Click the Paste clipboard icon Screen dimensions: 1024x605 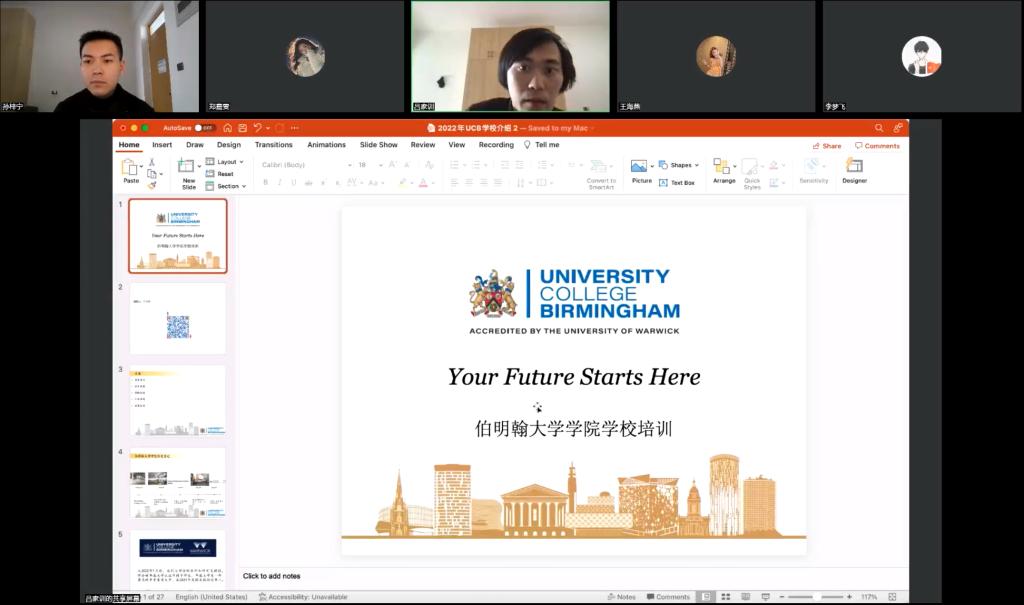(x=129, y=167)
